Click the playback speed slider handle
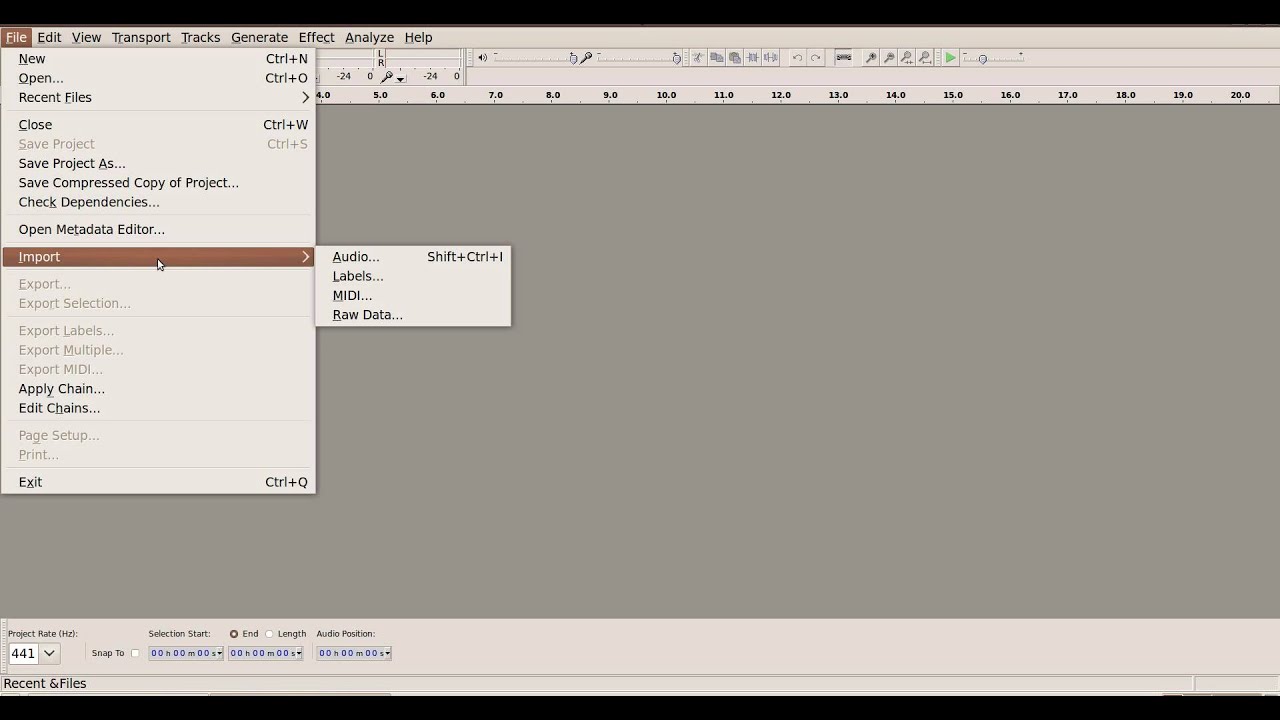This screenshot has height=720, width=1280. pos(983,59)
